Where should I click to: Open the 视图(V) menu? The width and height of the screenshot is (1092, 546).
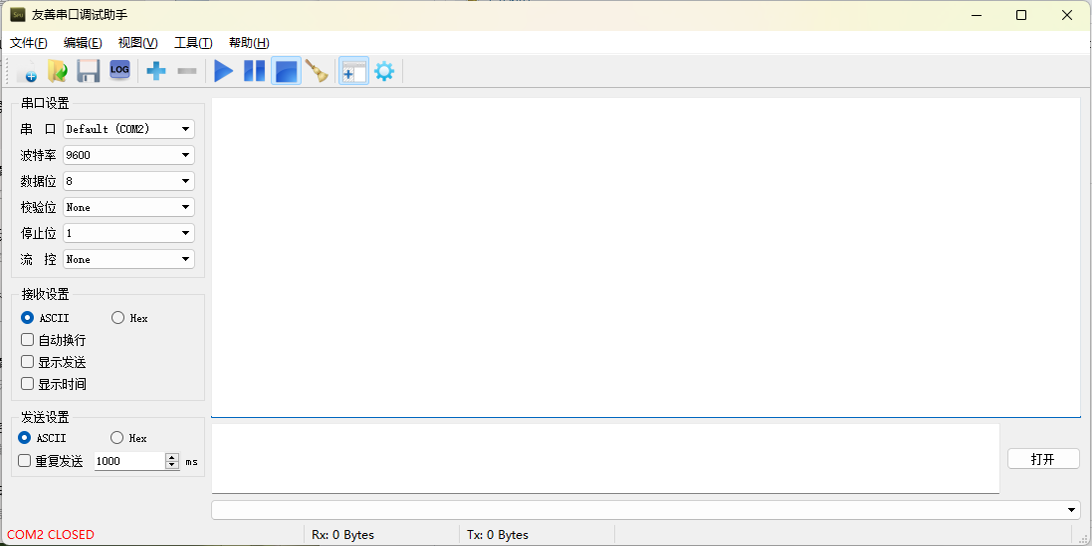pos(138,43)
